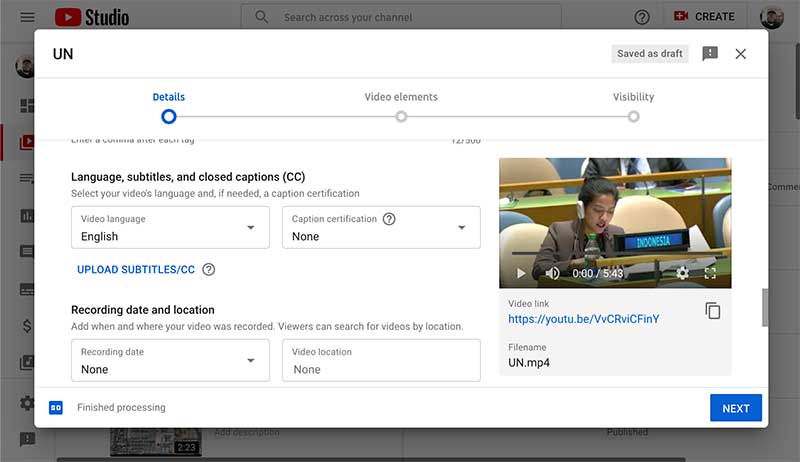The image size is (800, 462).
Task: Click the CREATE button
Action: 704,17
